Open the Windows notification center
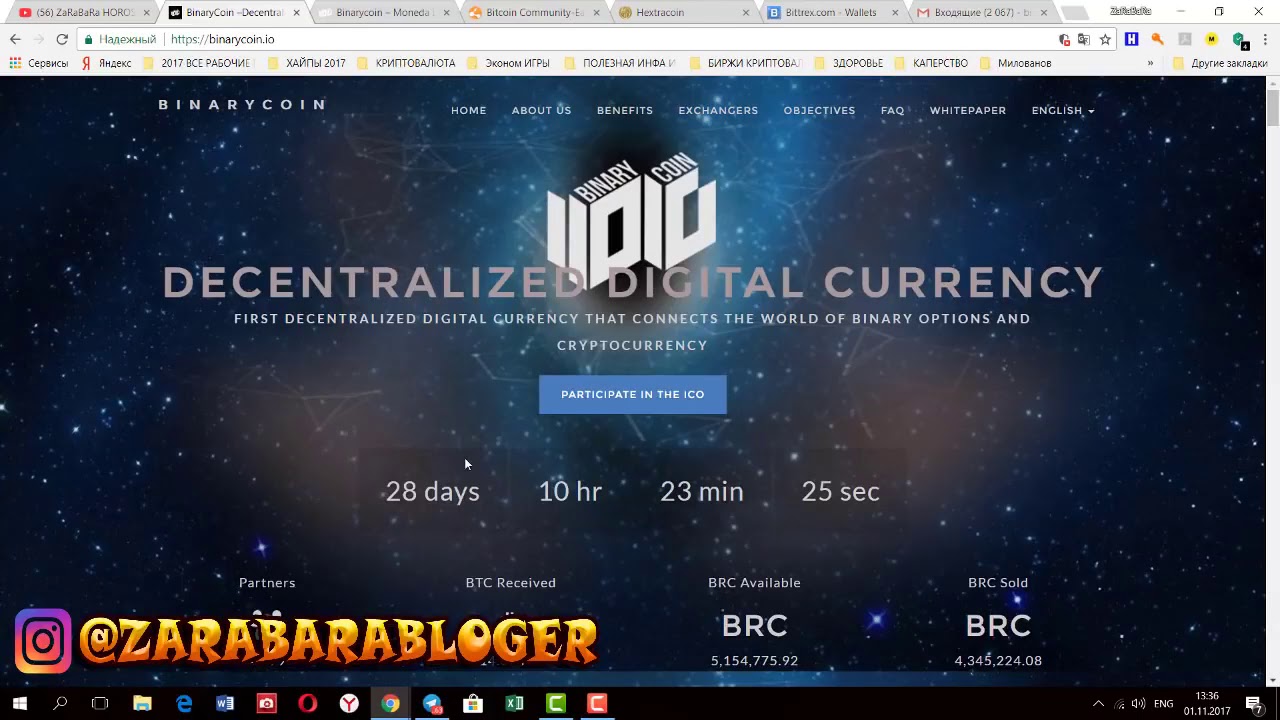Viewport: 1280px width, 720px height. [x=1254, y=703]
